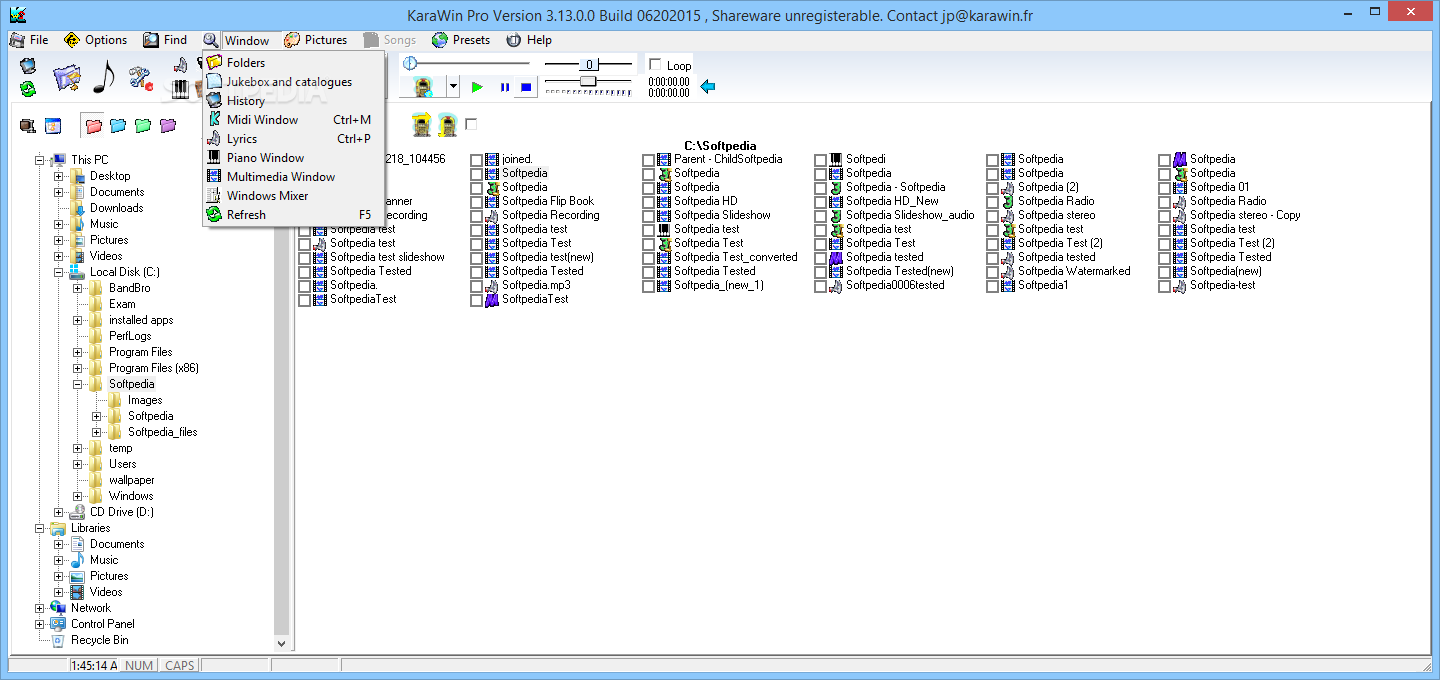Click the folder with star toolbar icon
Viewport: 1440px width, 680px height.
tap(66, 78)
